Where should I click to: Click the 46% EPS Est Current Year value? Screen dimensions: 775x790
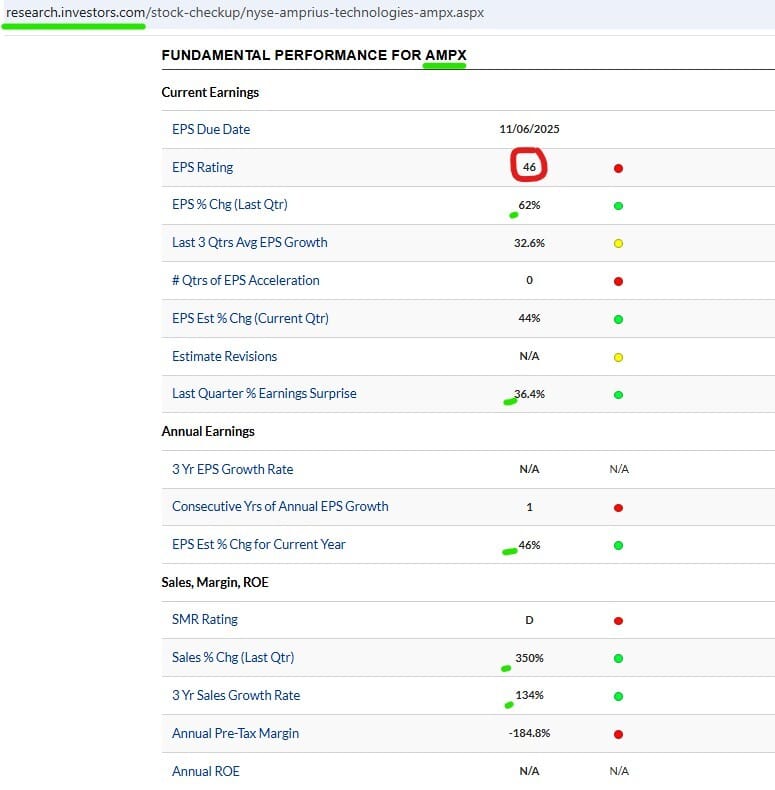pyautogui.click(x=529, y=545)
